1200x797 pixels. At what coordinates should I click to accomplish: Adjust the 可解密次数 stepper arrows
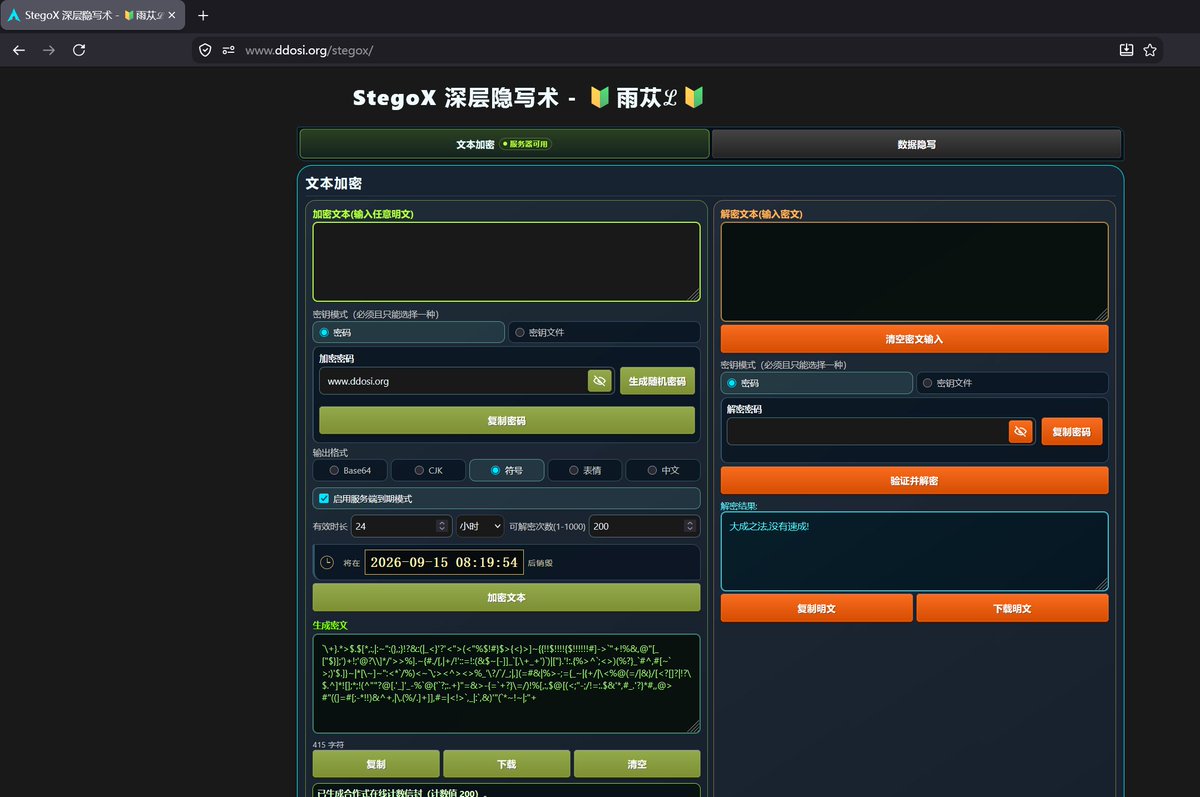click(x=690, y=526)
